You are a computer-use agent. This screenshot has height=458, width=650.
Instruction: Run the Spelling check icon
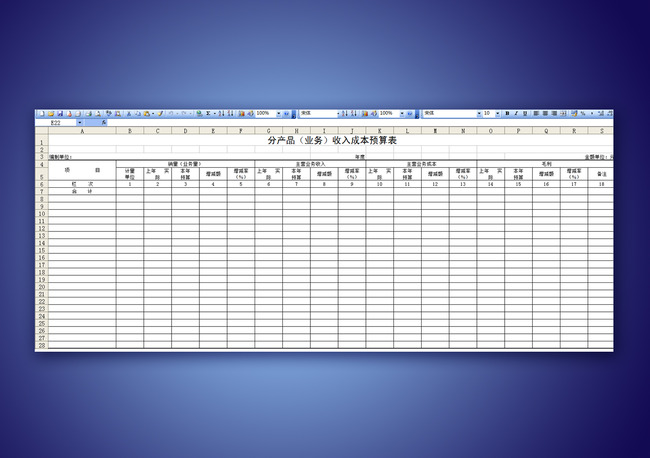coord(109,113)
